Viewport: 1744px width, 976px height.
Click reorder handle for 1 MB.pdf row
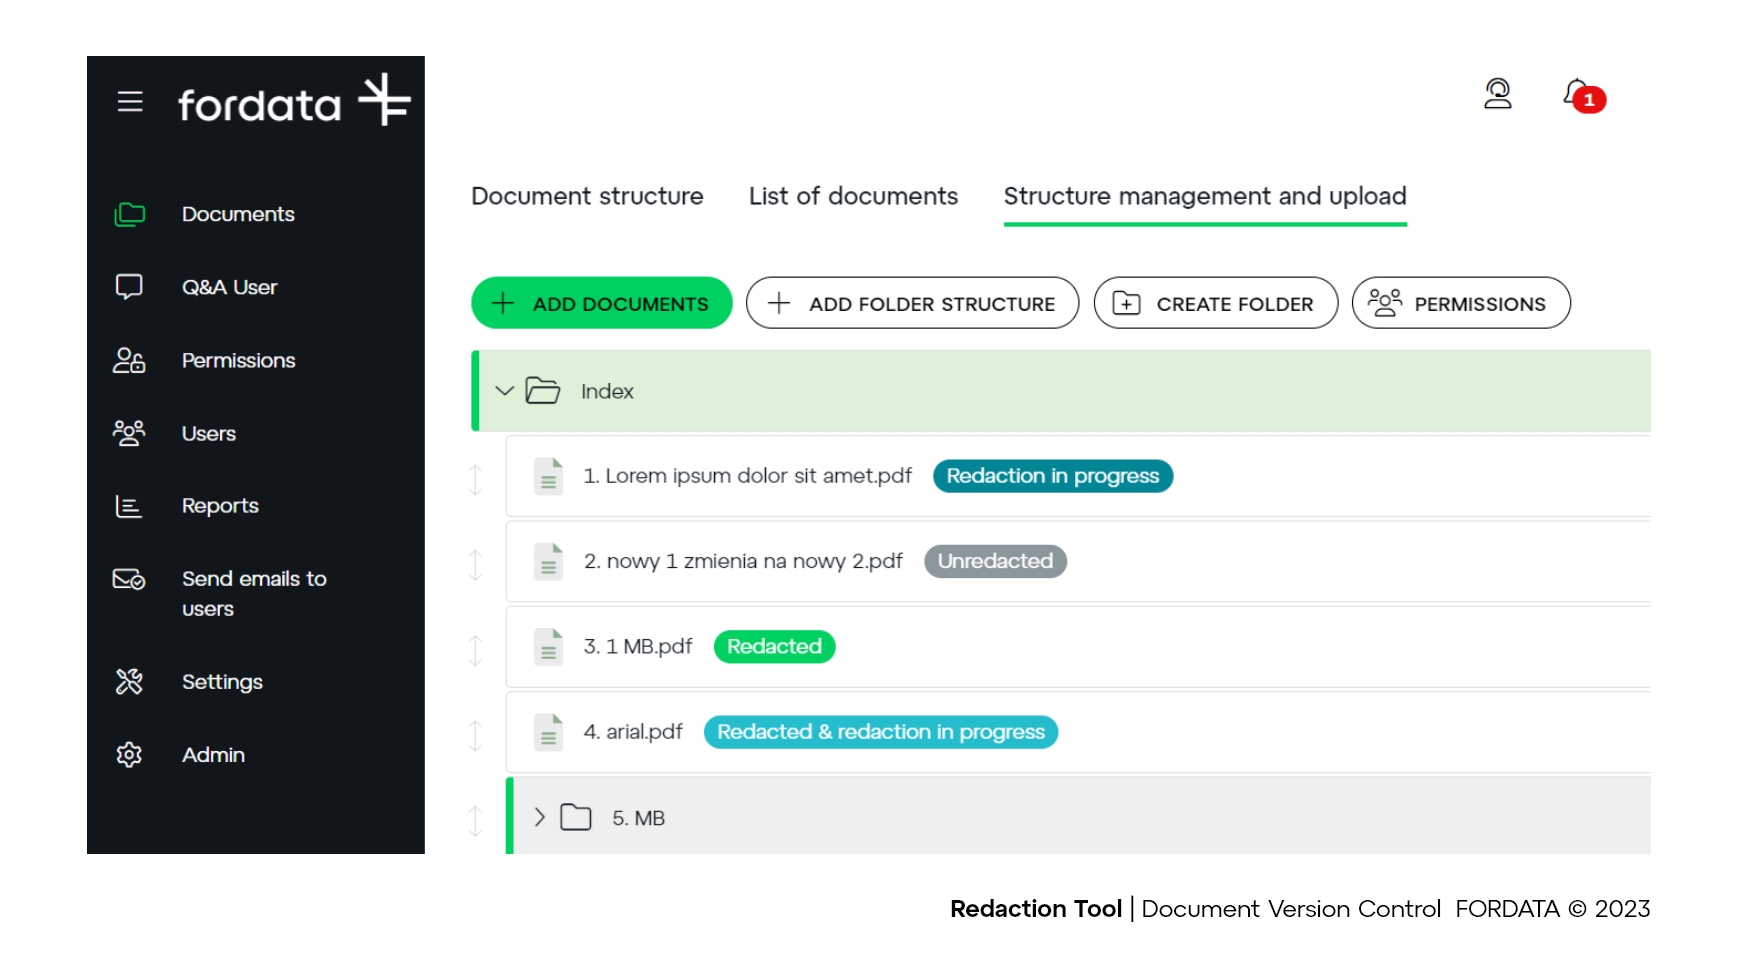click(x=476, y=650)
